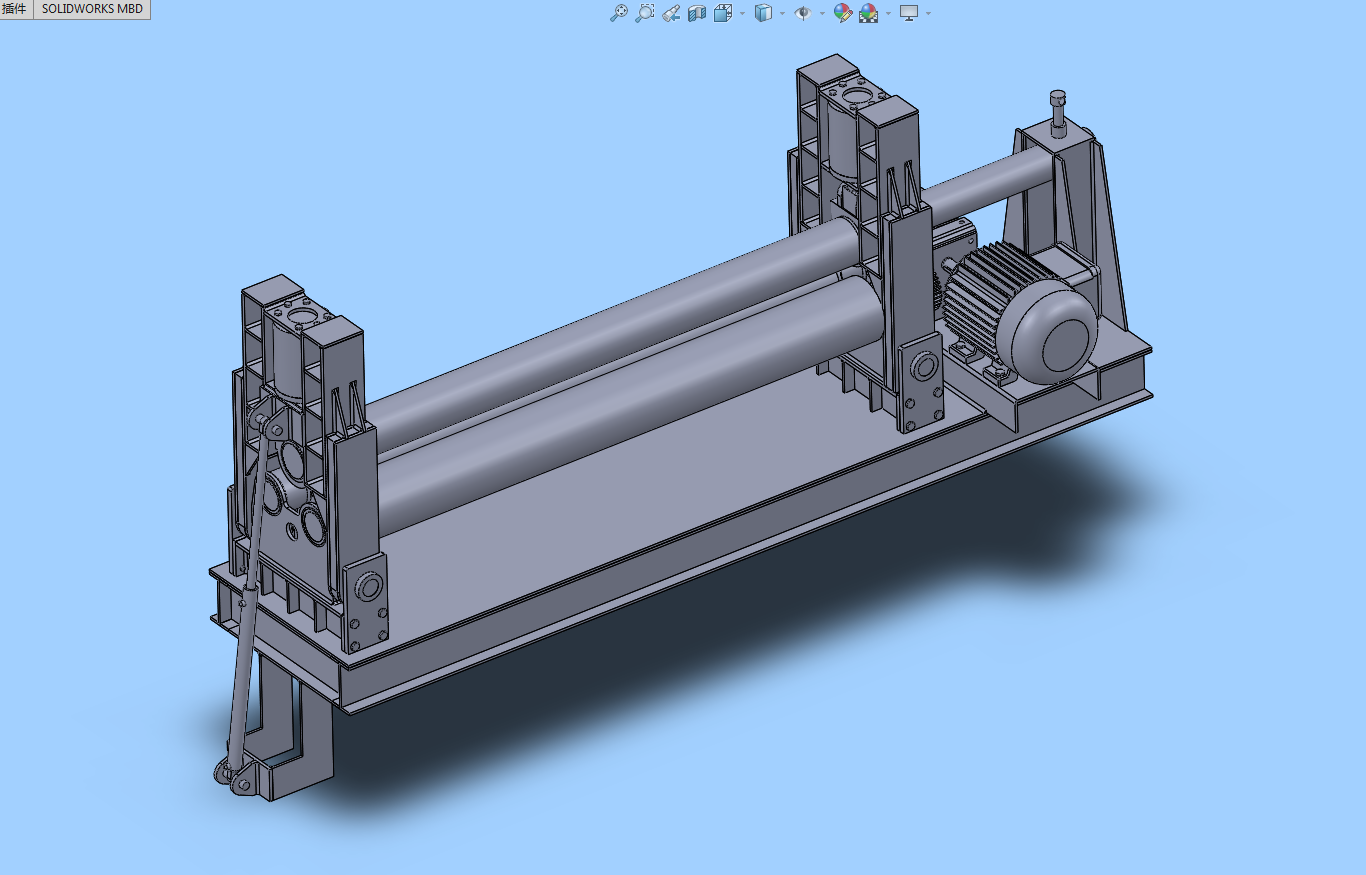The image size is (1366, 875).
Task: Click the View Settings monitor icon
Action: point(909,13)
